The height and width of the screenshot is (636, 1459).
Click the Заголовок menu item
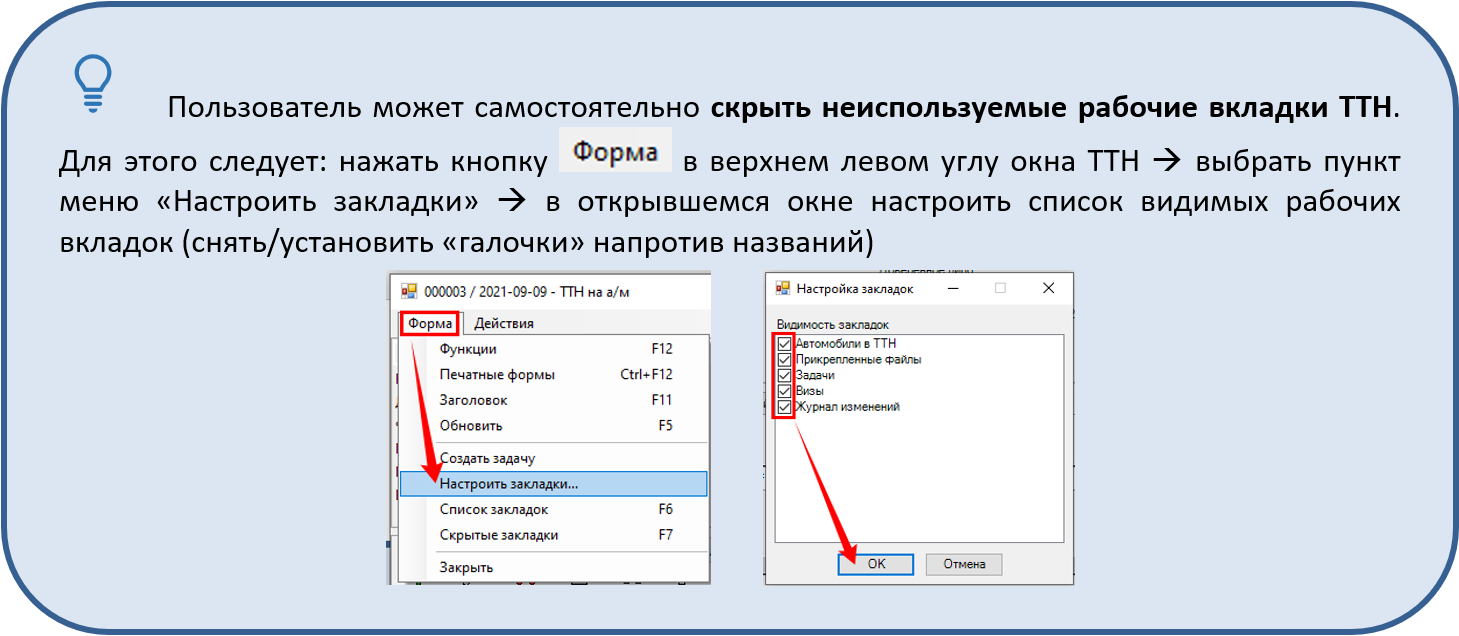click(473, 400)
